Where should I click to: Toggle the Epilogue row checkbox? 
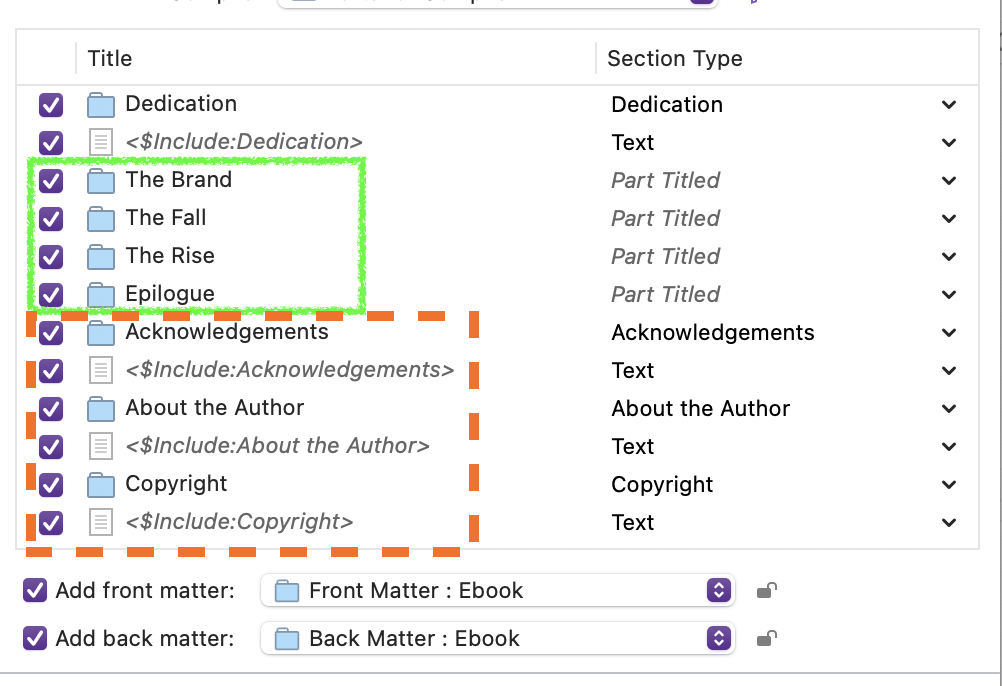click(51, 294)
